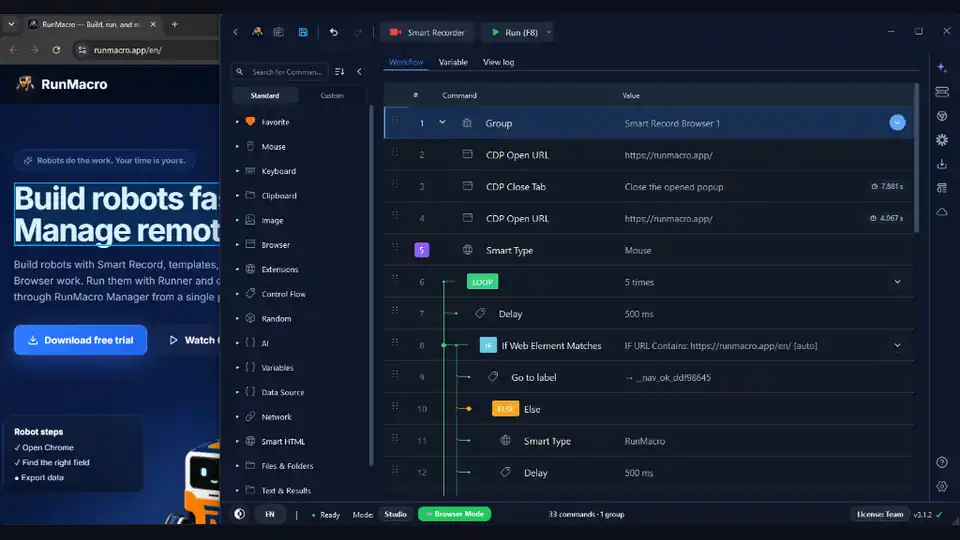Click the stacked layers icon in right sidebar
The height and width of the screenshot is (540, 960).
(942, 92)
